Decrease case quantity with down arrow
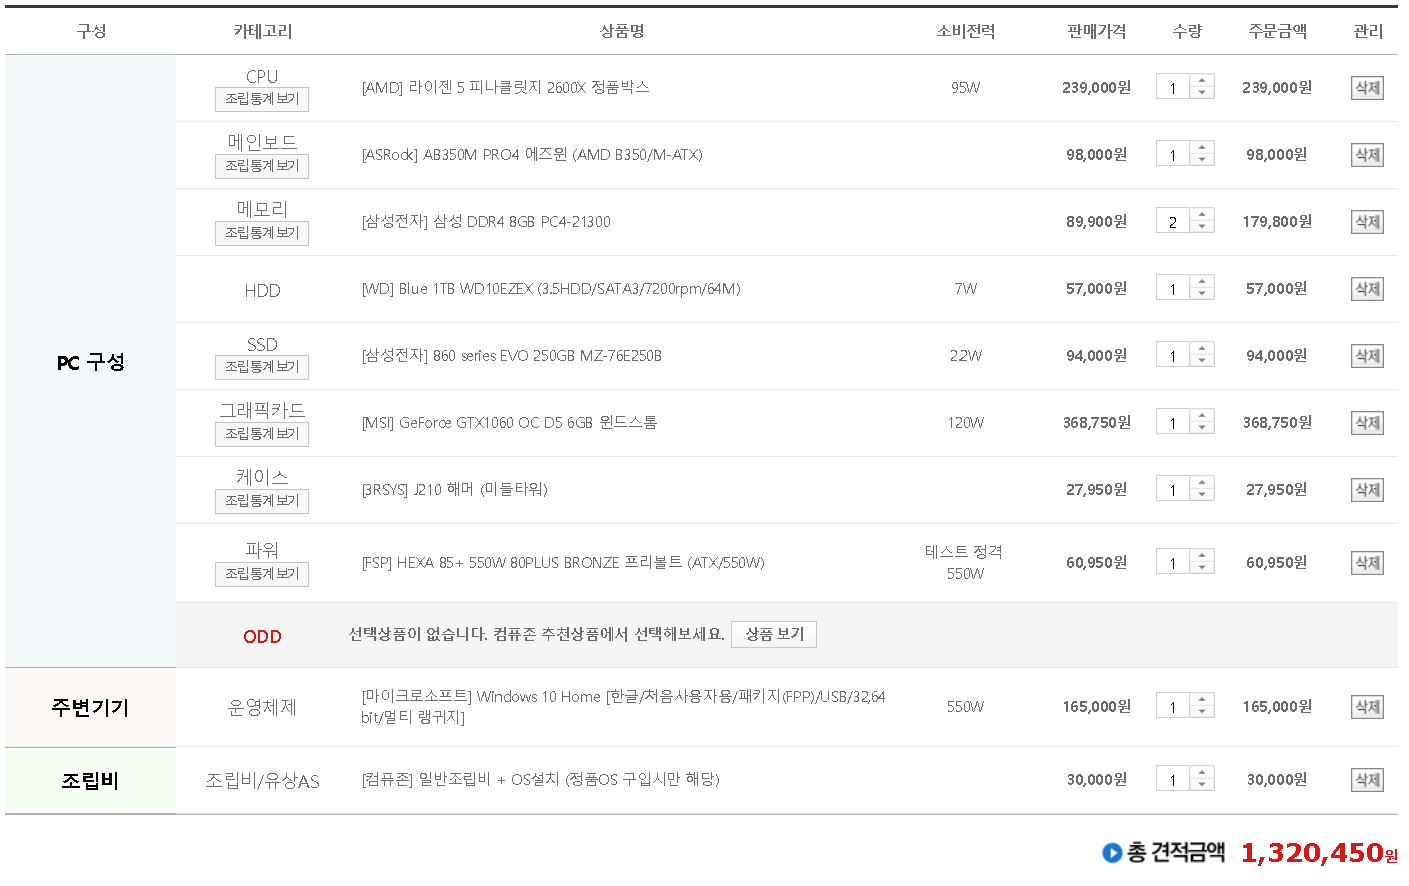Screen dimensions: 1409x886 tap(1202, 495)
